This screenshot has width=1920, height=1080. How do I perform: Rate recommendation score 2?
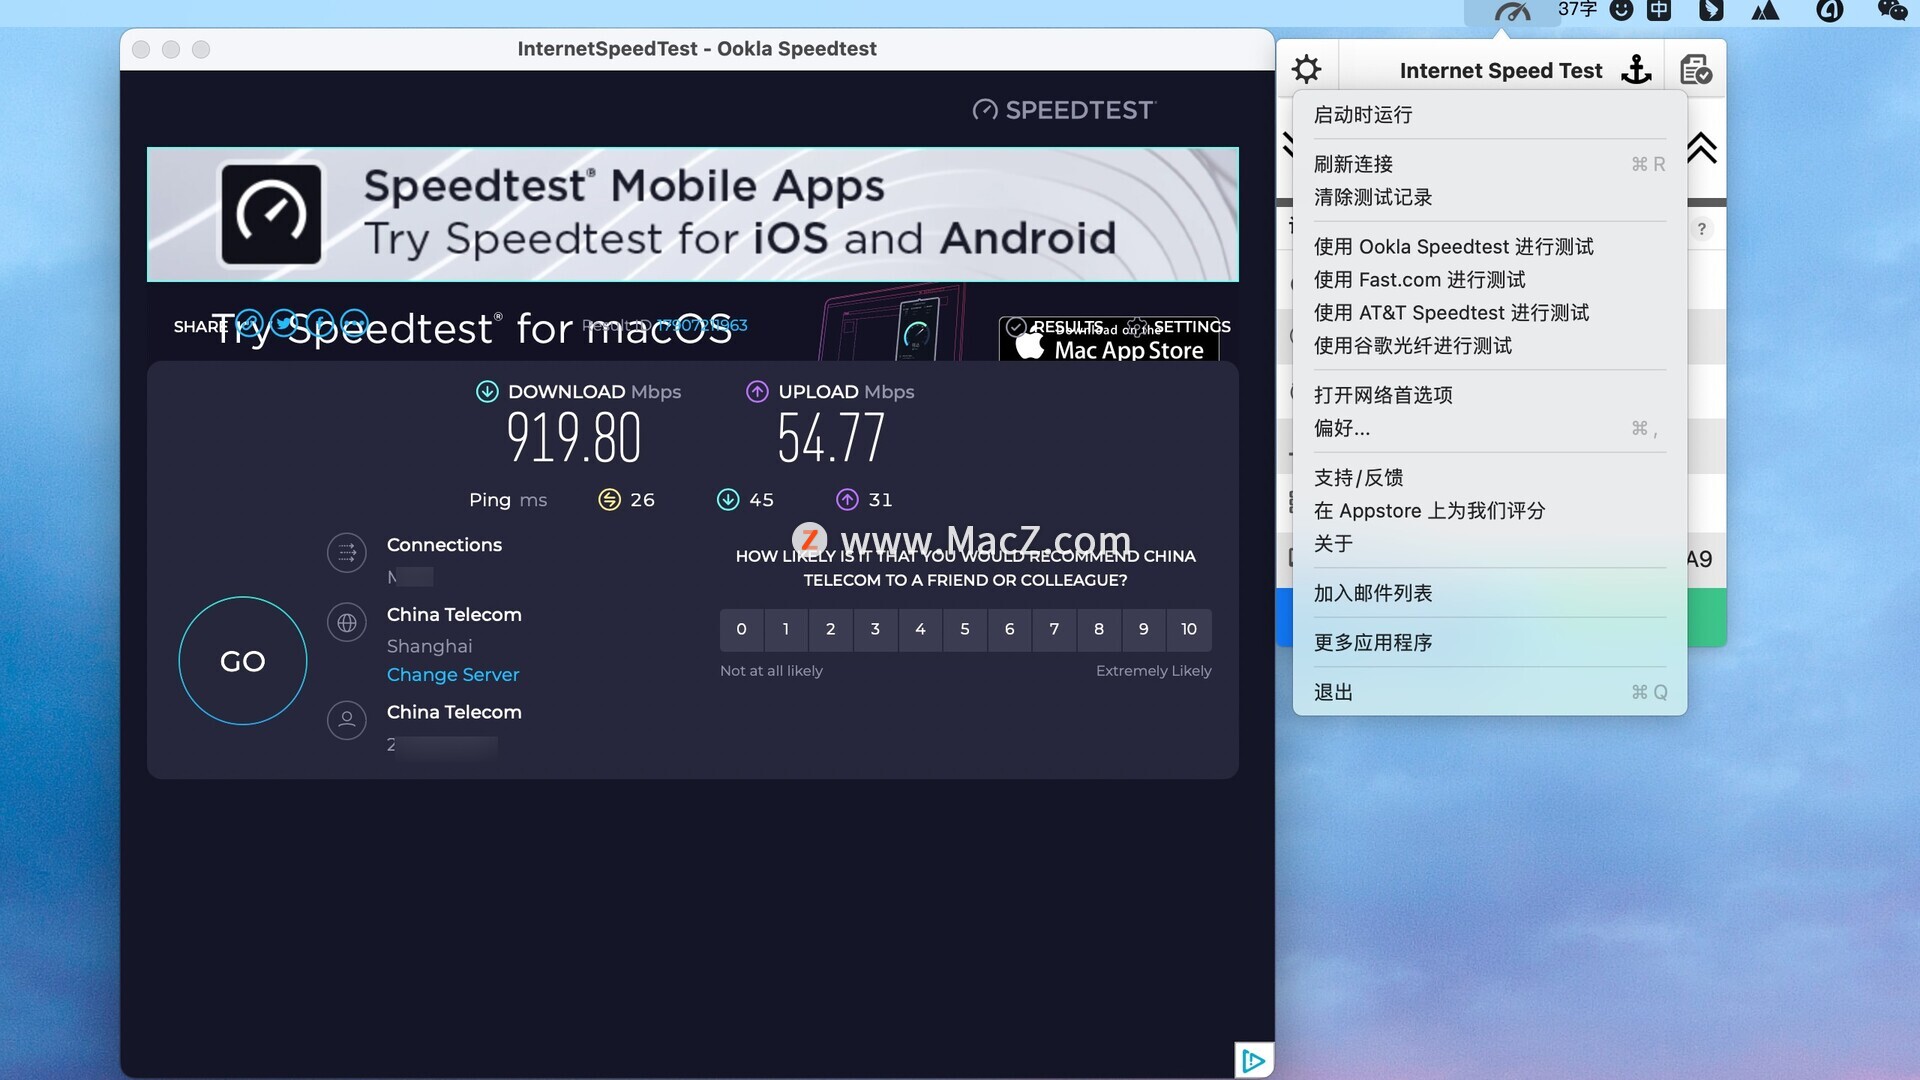pos(831,630)
